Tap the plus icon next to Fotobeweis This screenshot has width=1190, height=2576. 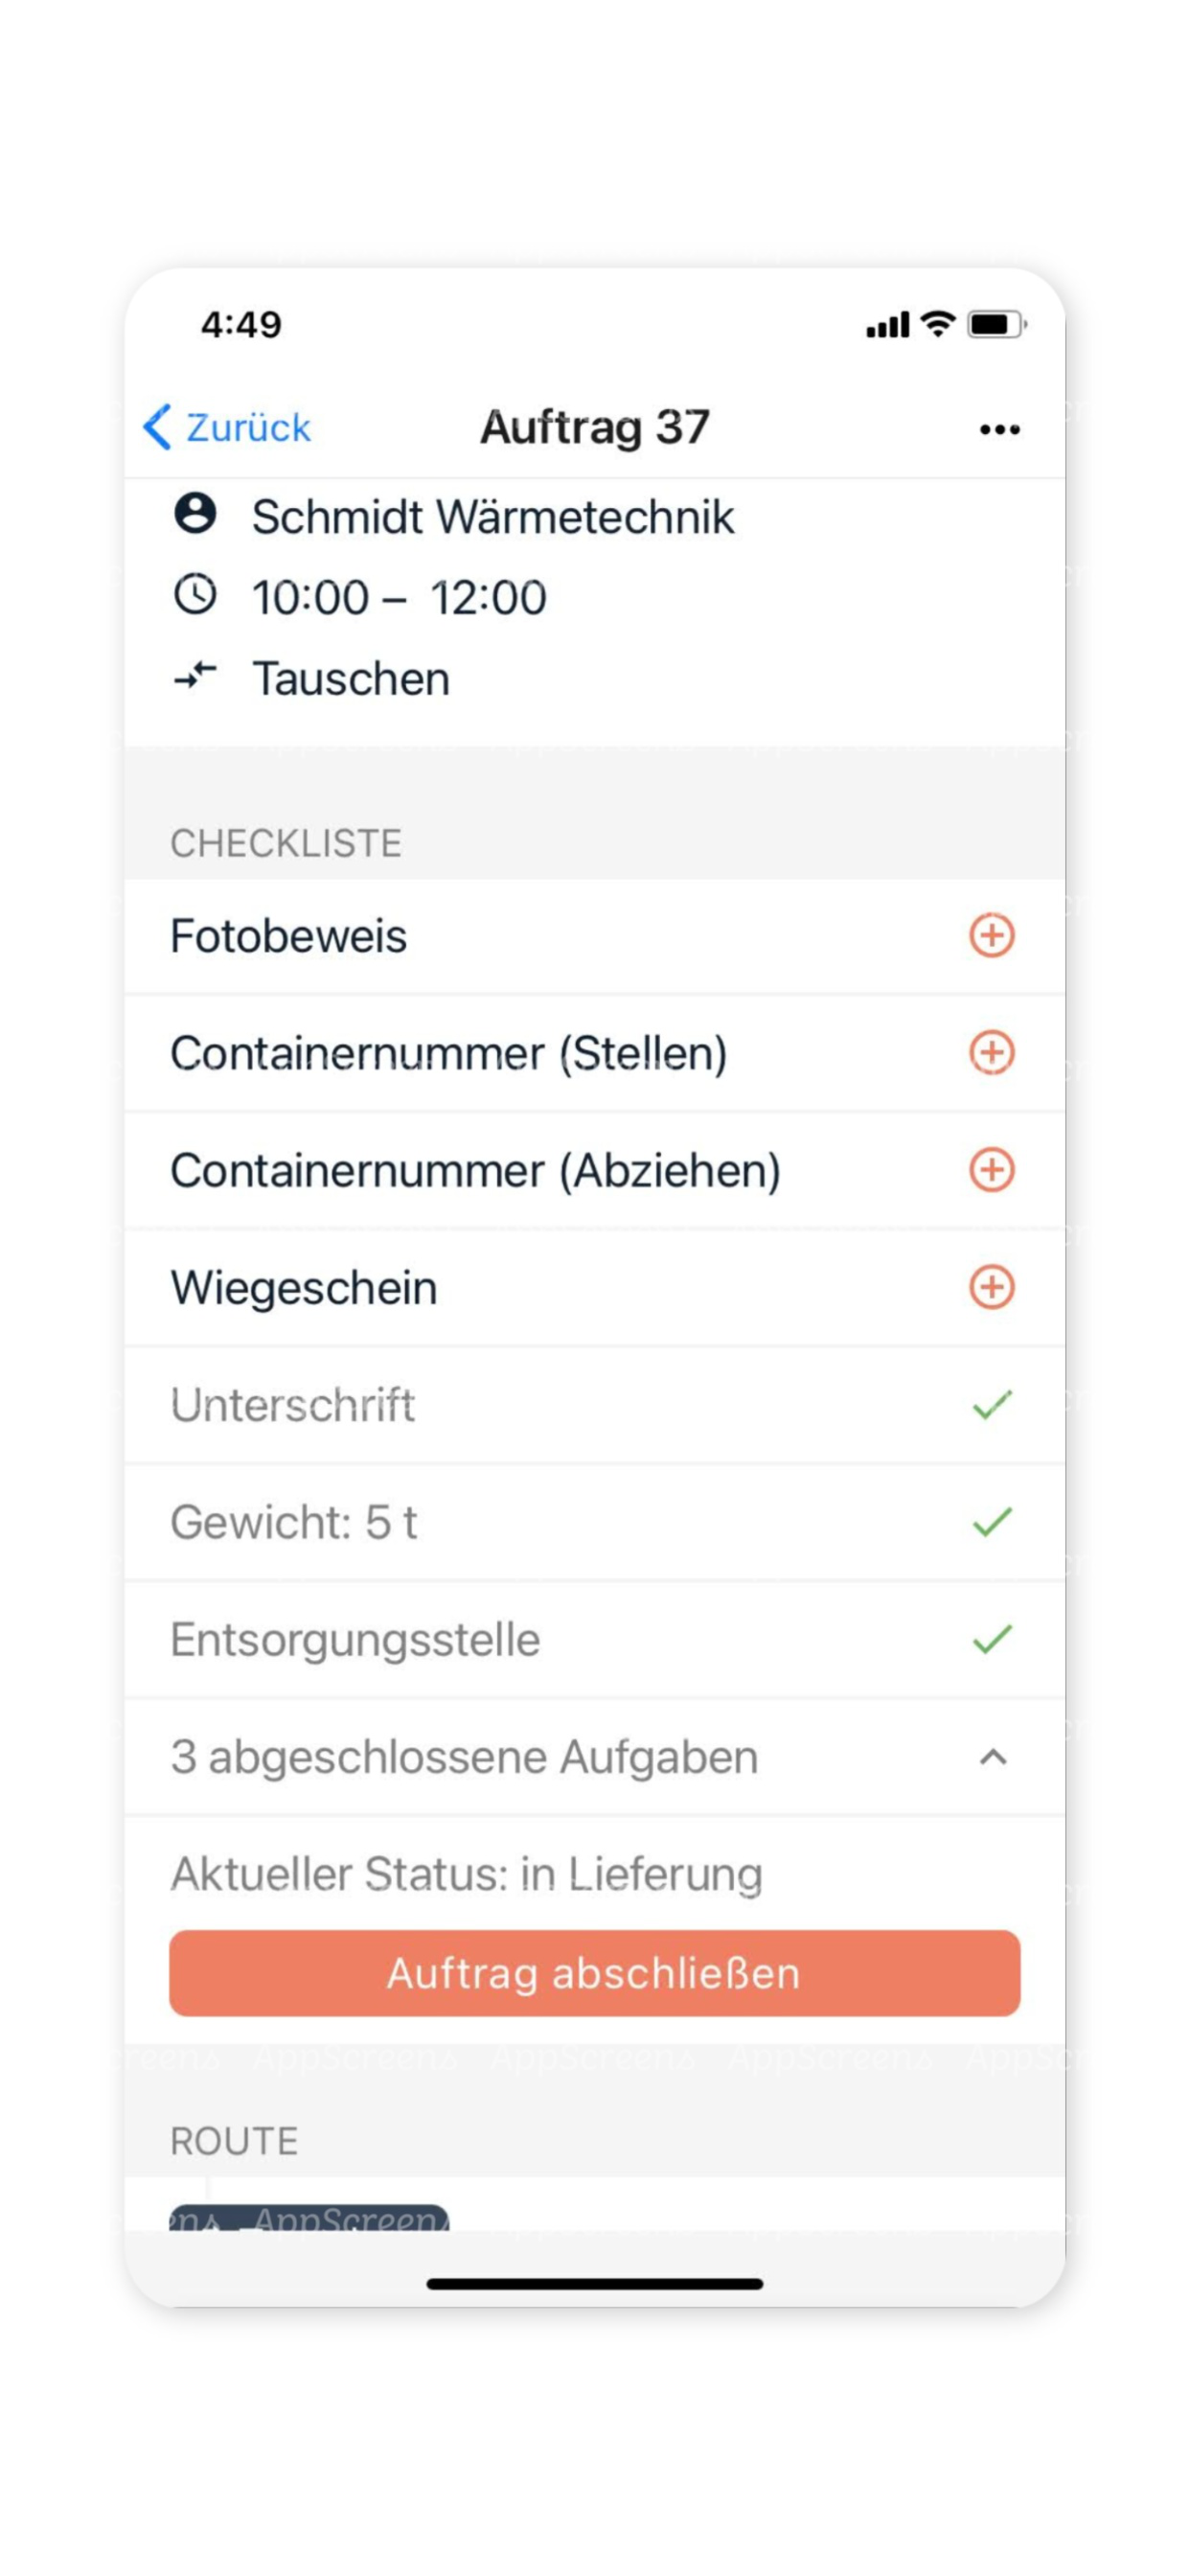coord(991,936)
